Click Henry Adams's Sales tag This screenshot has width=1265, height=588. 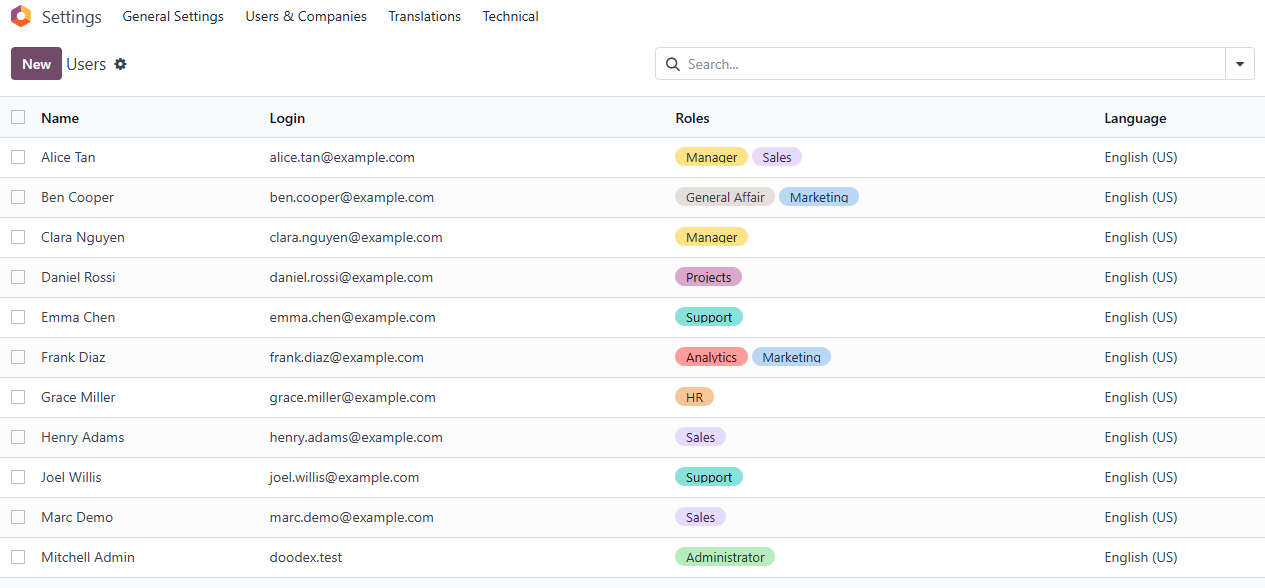[x=700, y=437]
